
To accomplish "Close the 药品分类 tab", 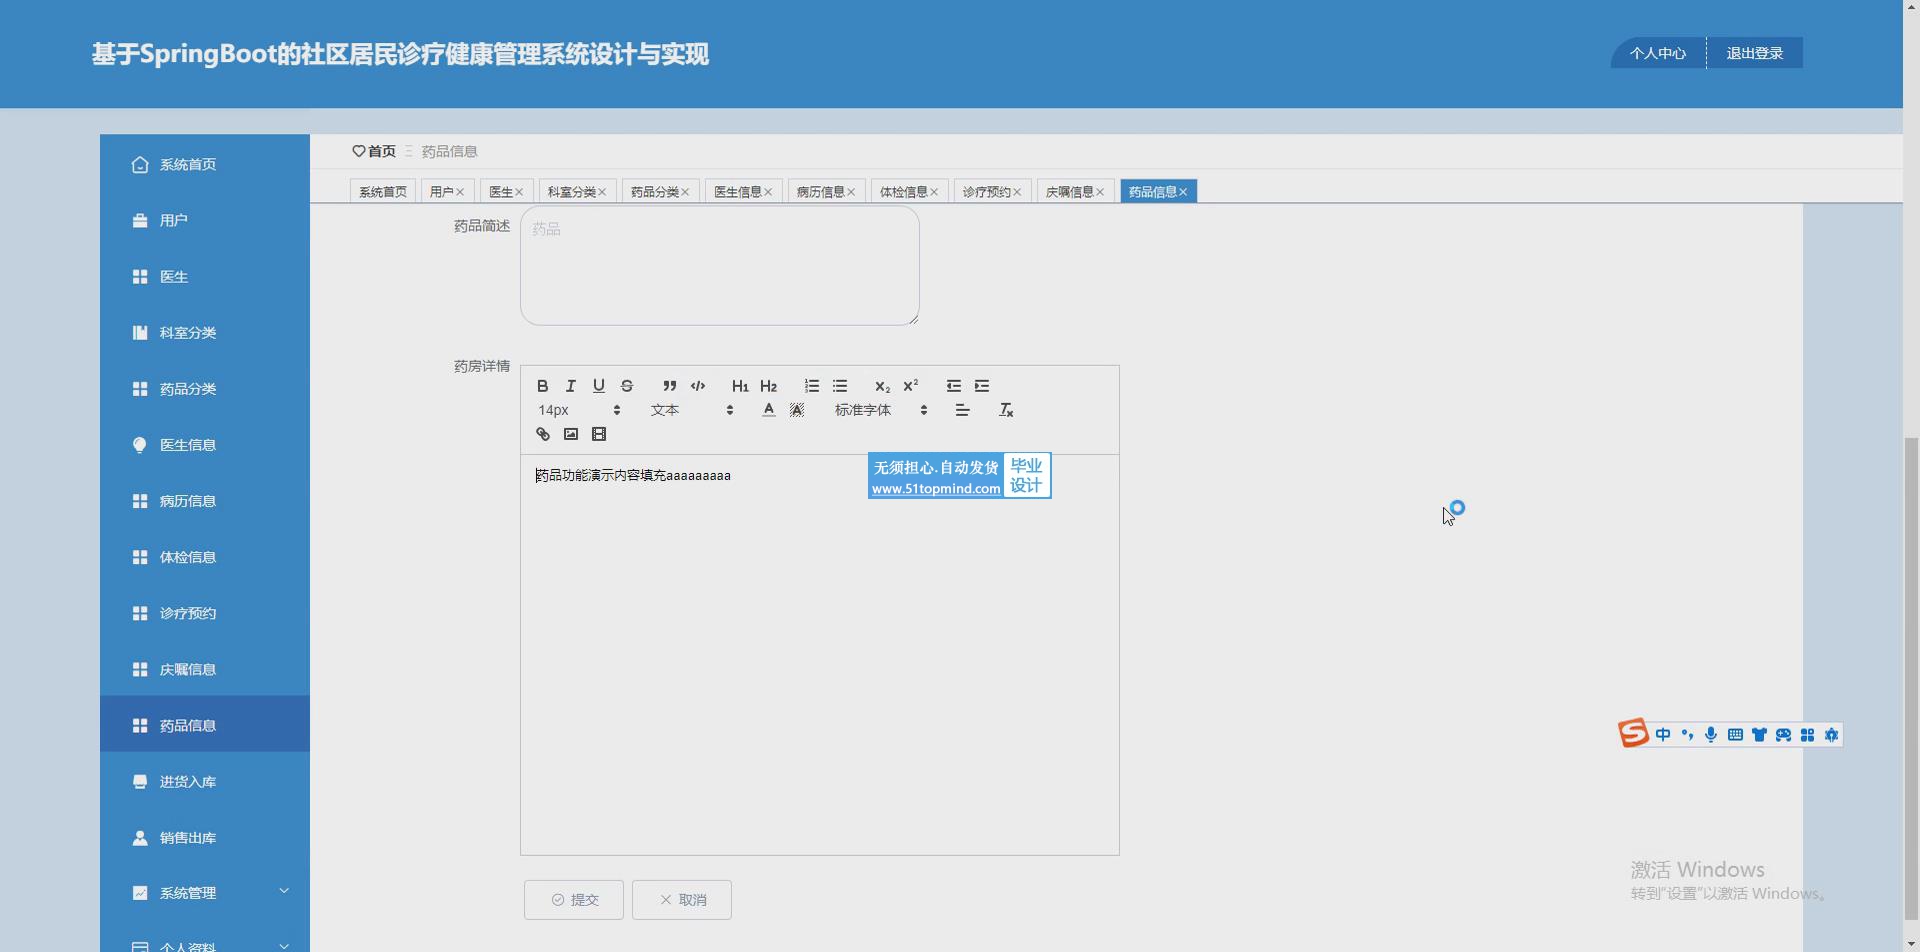I will 685,192.
